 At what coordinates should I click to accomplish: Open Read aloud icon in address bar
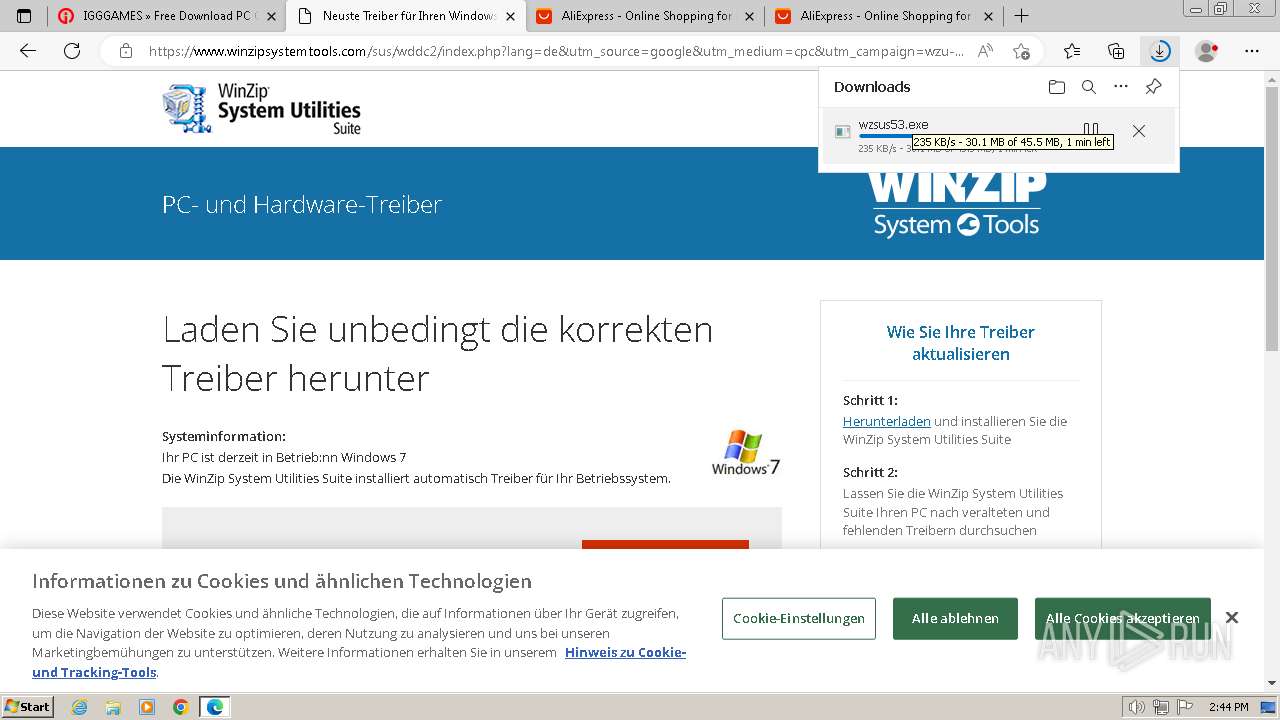point(985,51)
